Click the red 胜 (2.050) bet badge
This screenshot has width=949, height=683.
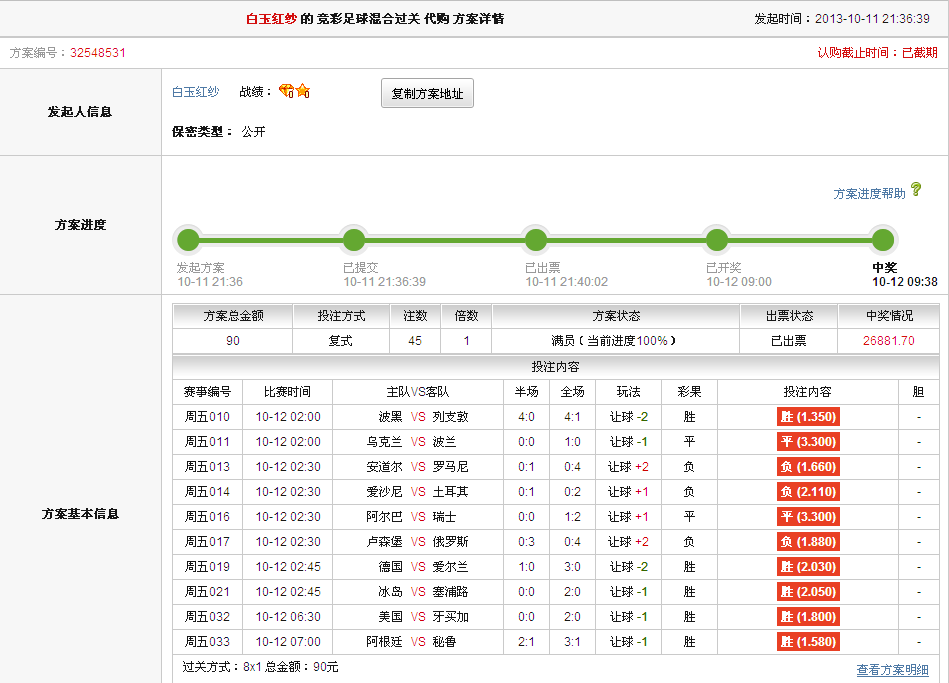[807, 592]
